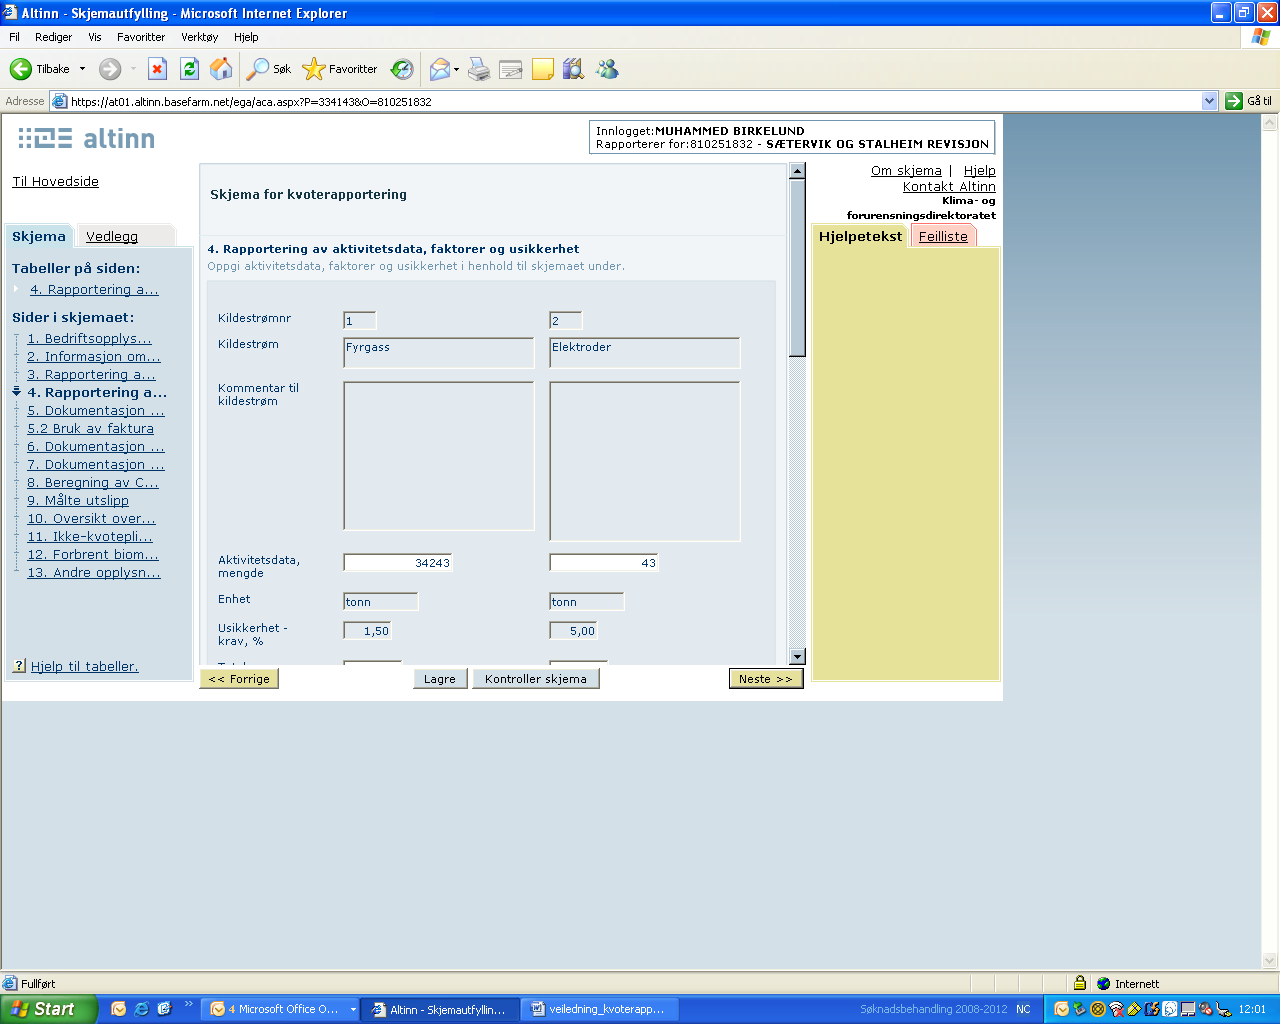
Task: Jump to table 4. Rapportering a...
Action: tap(94, 289)
